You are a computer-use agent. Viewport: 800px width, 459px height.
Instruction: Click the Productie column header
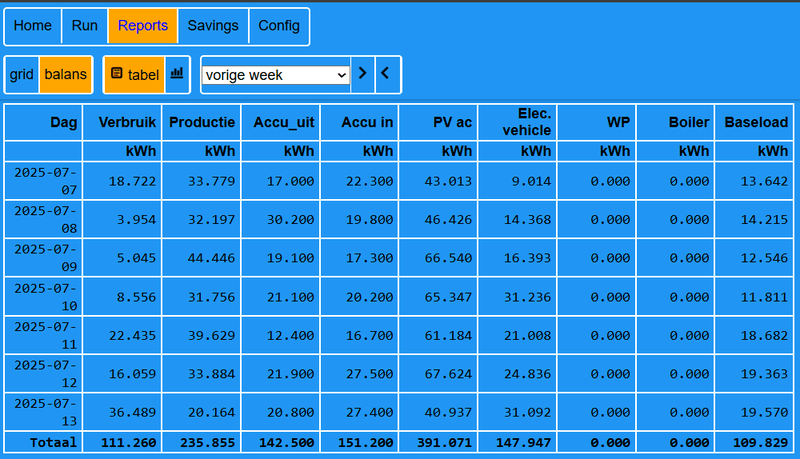(201, 122)
